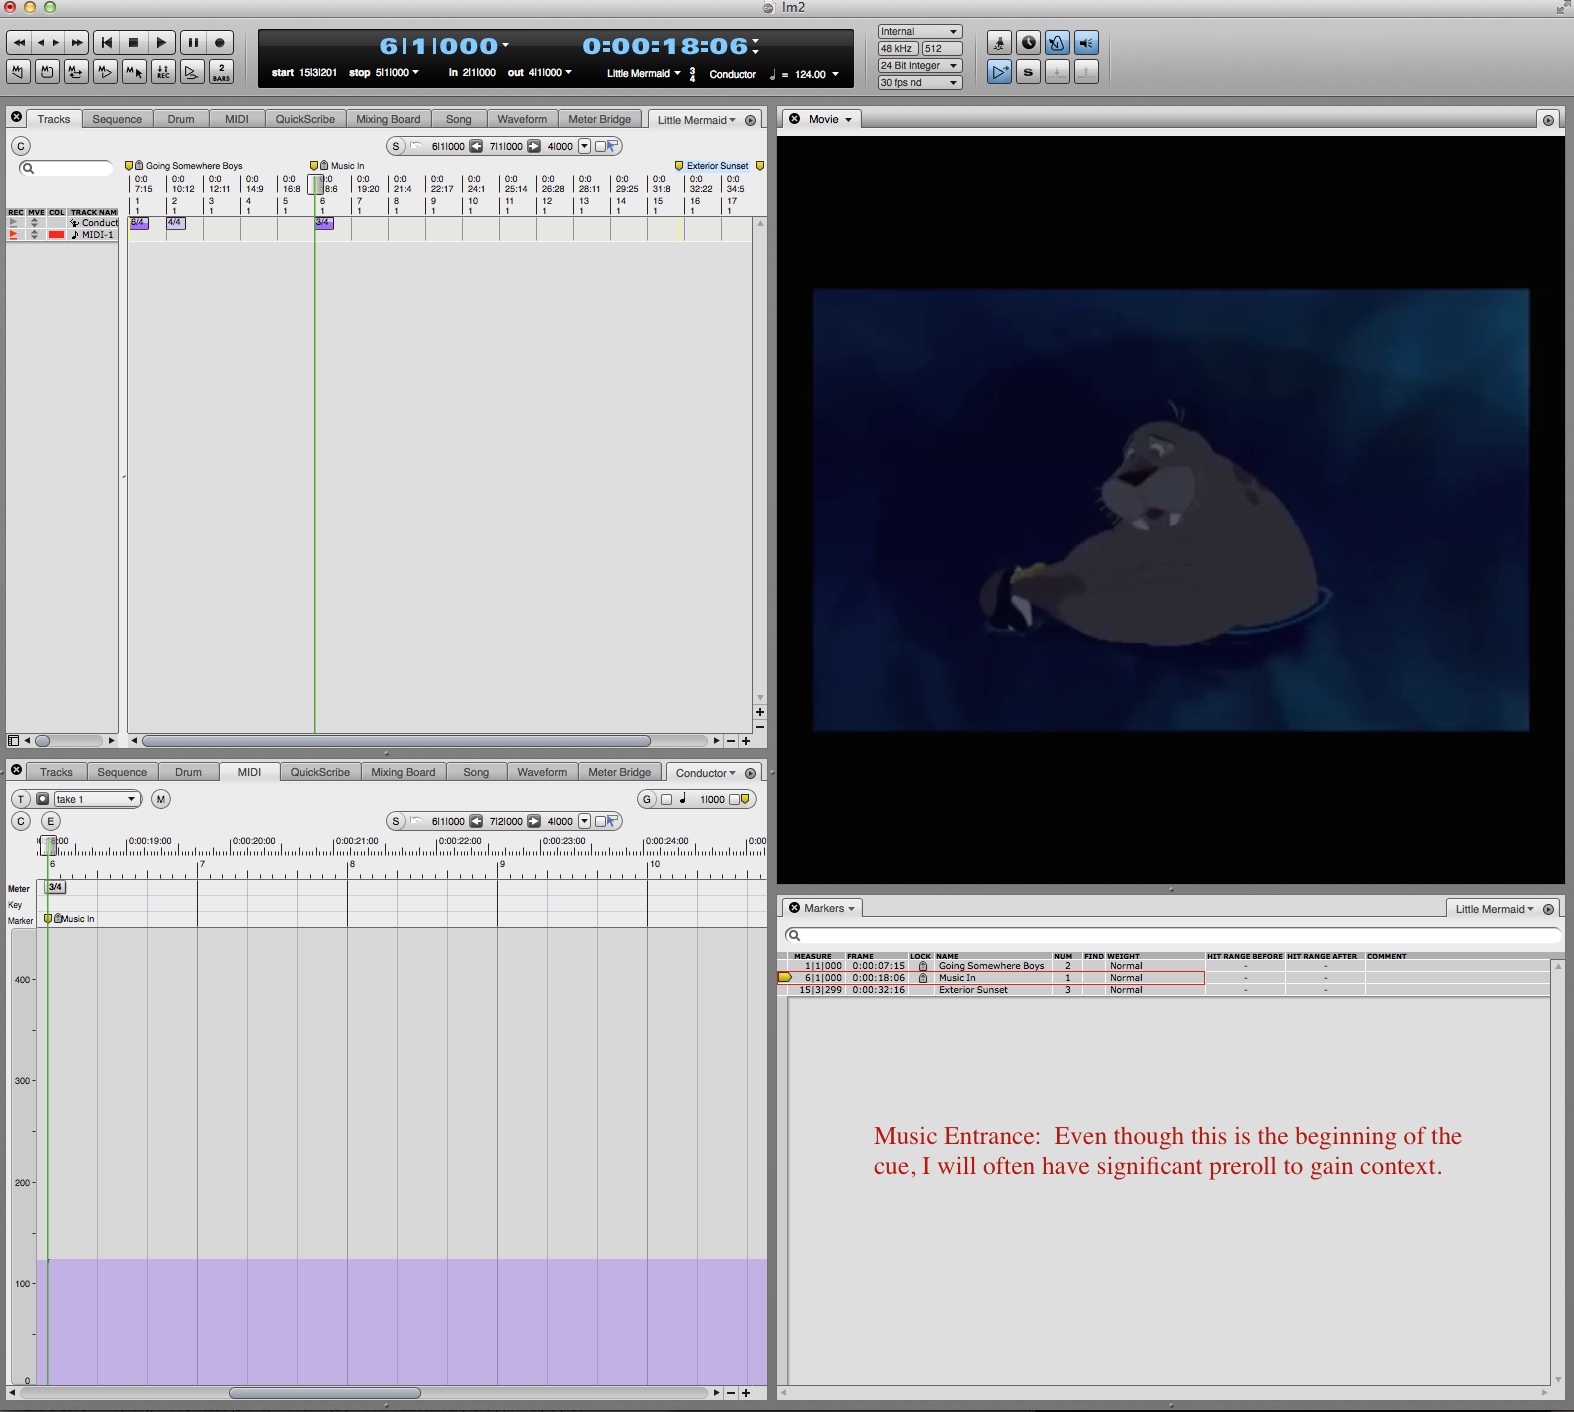Enable cursor selection checkbox in Tracks selection bar

pos(600,146)
